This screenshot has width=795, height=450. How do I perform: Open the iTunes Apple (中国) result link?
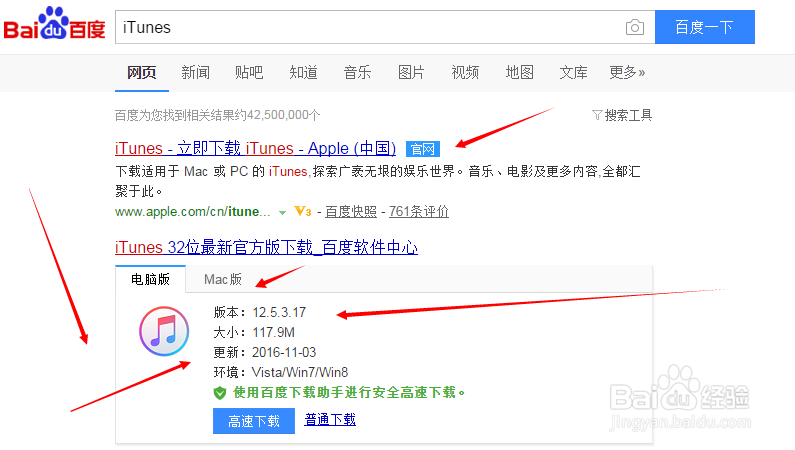point(256,148)
